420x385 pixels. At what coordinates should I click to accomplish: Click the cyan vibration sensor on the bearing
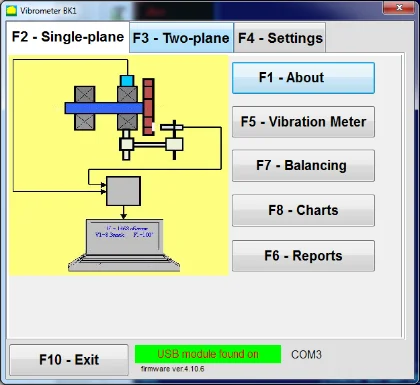click(x=127, y=81)
